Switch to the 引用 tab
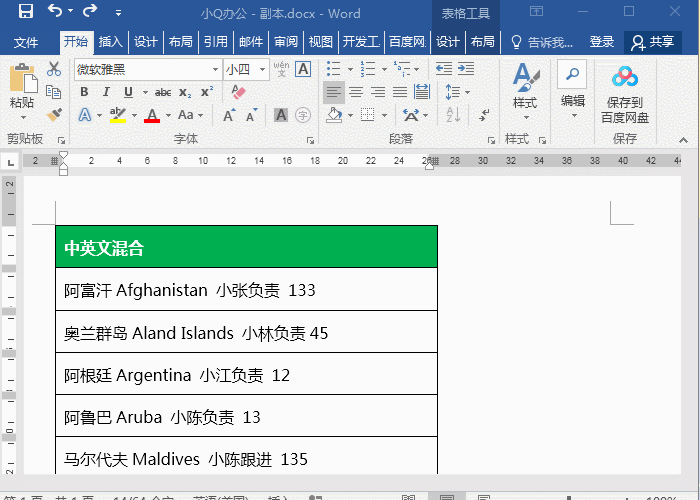The width and height of the screenshot is (700, 500). point(216,42)
